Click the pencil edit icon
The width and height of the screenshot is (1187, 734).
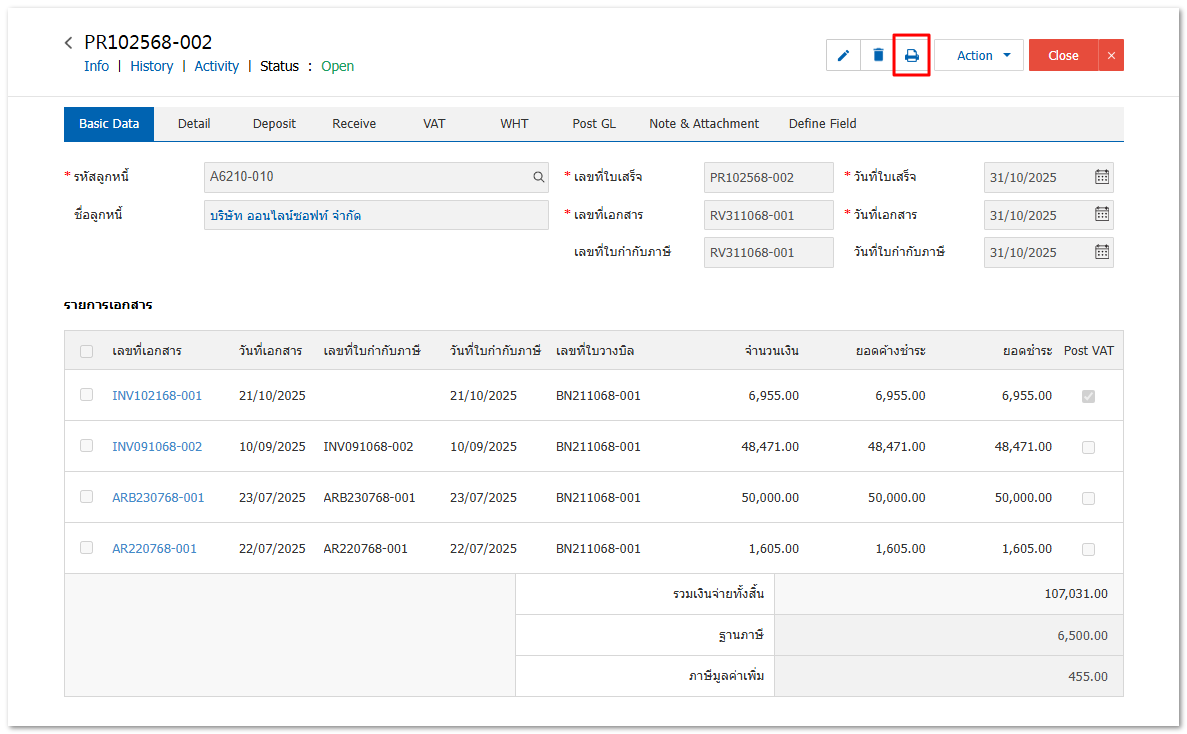click(843, 55)
